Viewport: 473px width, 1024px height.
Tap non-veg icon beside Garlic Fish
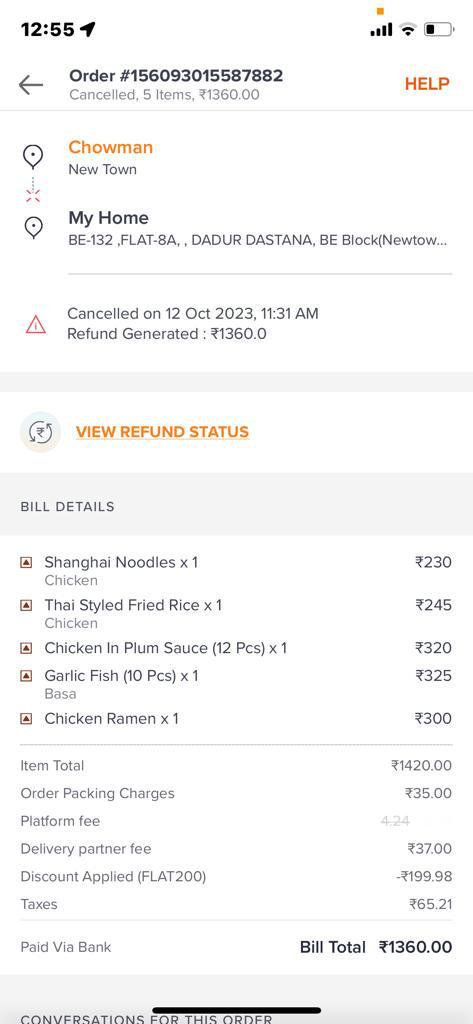pos(26,676)
